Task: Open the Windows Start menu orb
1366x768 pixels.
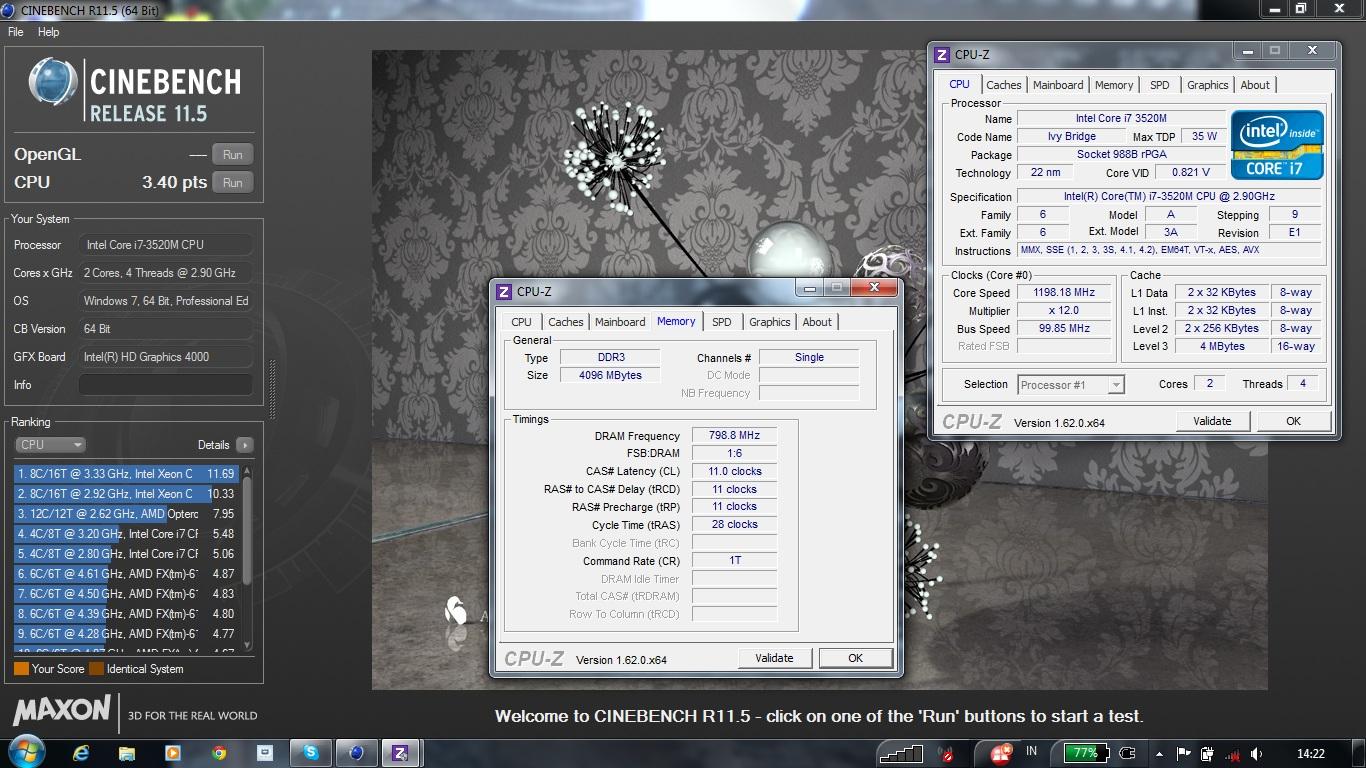Action: click(x=27, y=751)
